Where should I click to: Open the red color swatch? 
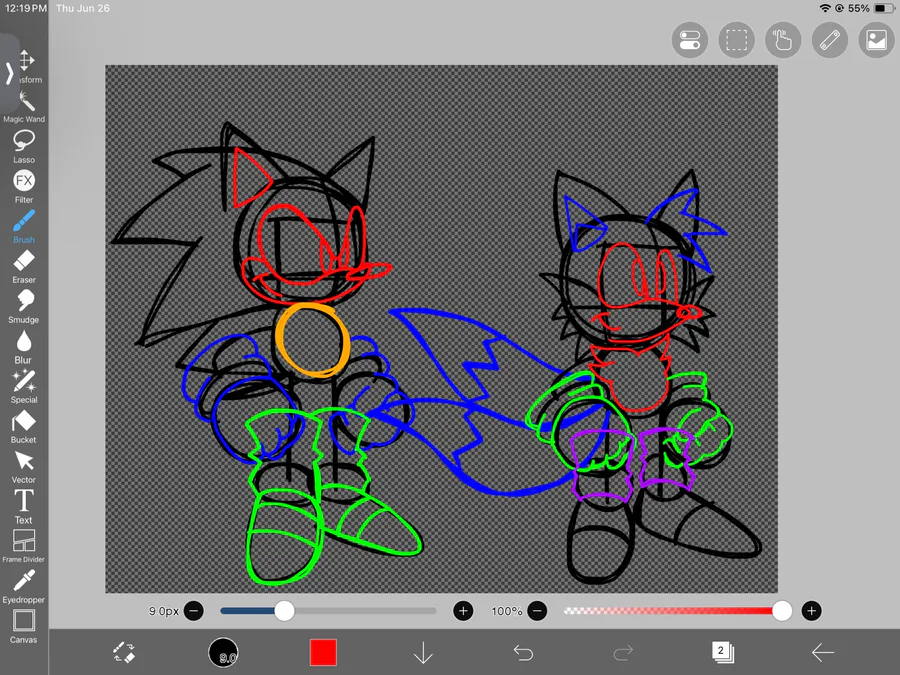[323, 653]
